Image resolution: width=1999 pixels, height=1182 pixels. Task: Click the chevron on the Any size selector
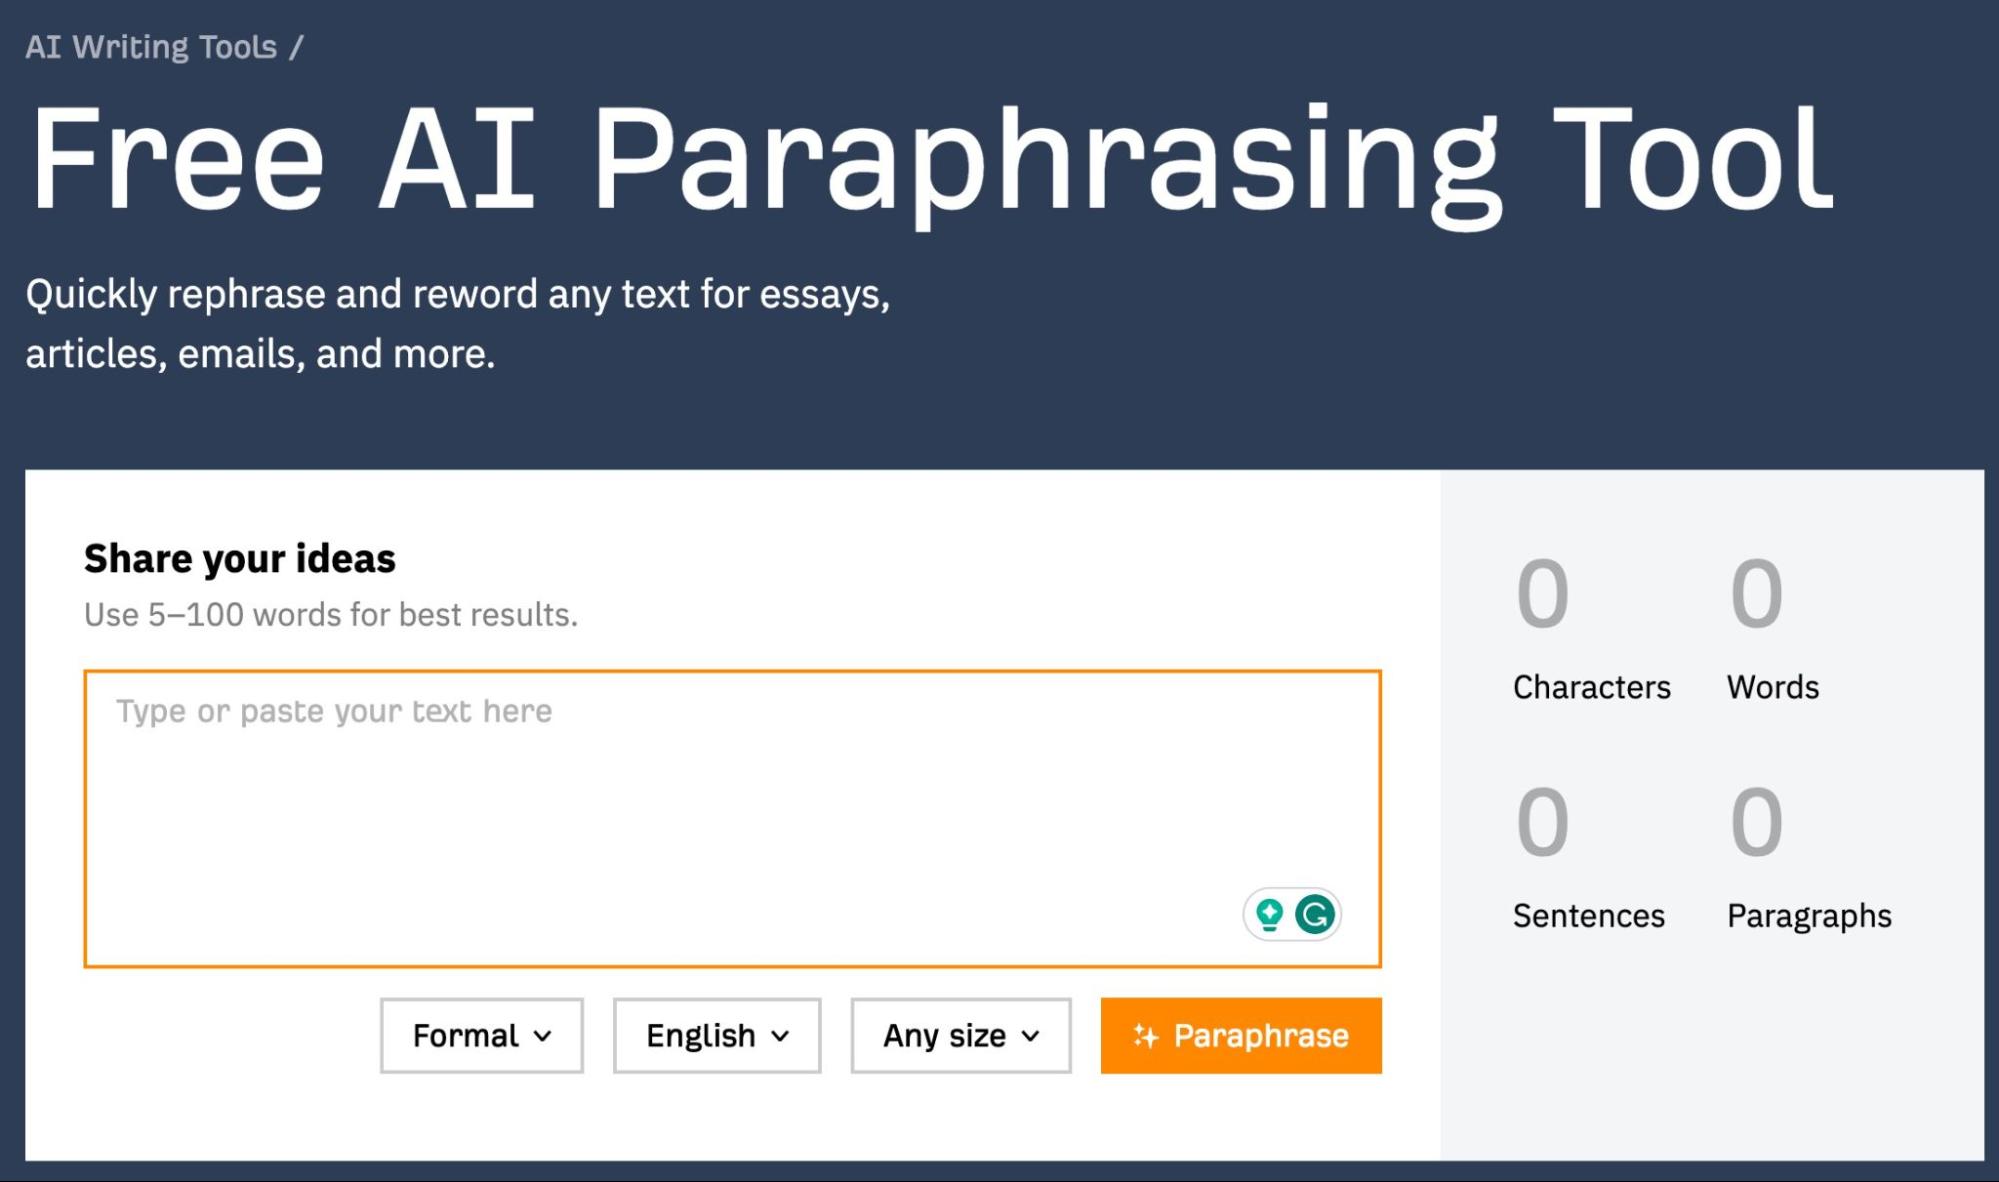1031,1037
